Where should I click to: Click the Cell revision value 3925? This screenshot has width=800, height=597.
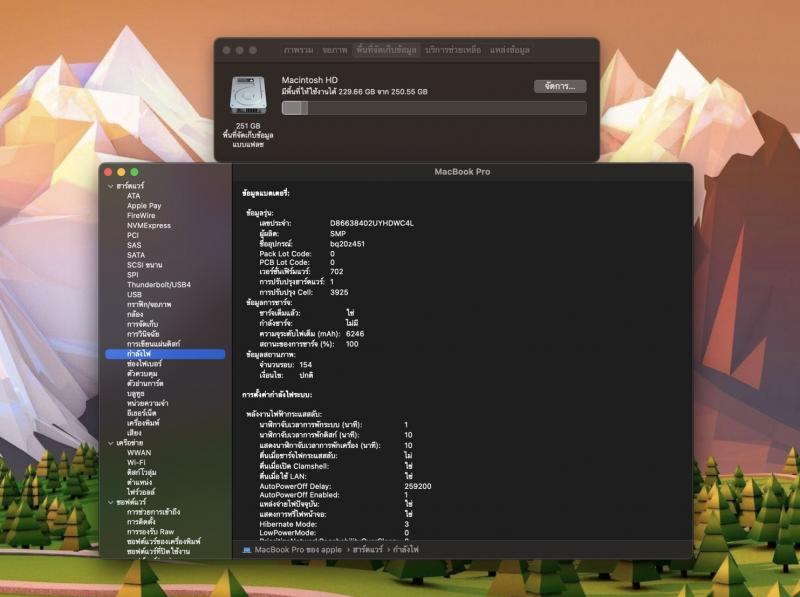(x=339, y=292)
